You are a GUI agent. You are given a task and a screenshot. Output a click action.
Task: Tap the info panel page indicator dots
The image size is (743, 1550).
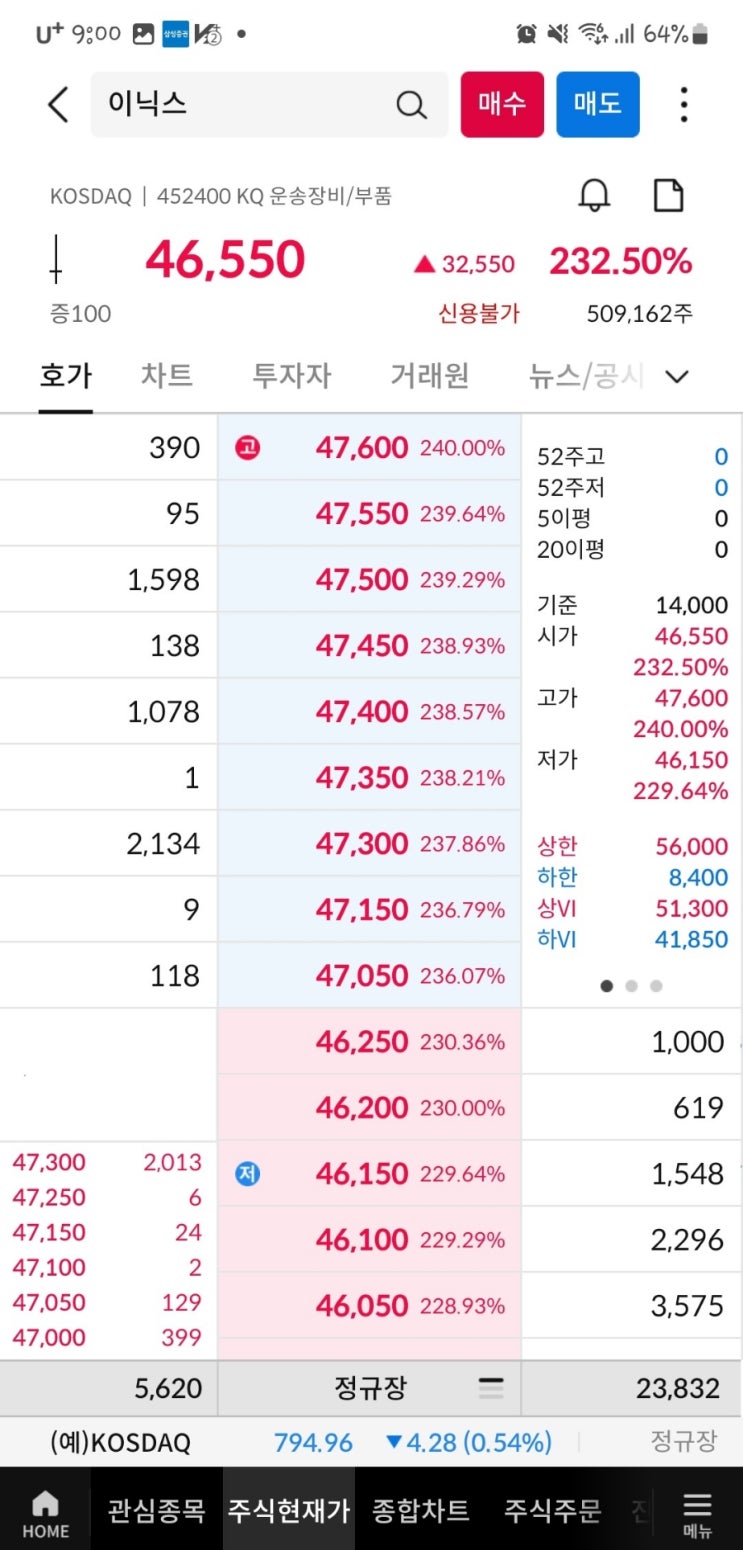click(631, 986)
